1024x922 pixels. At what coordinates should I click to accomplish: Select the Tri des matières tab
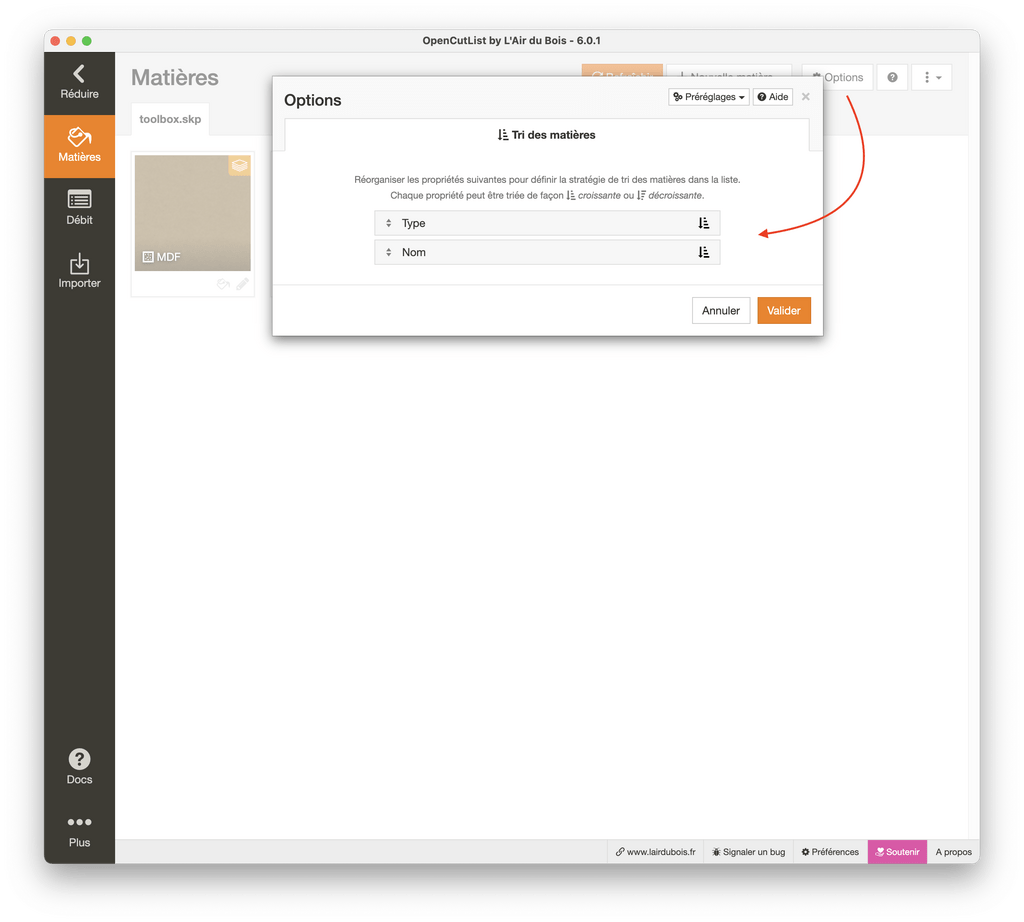[x=547, y=135]
